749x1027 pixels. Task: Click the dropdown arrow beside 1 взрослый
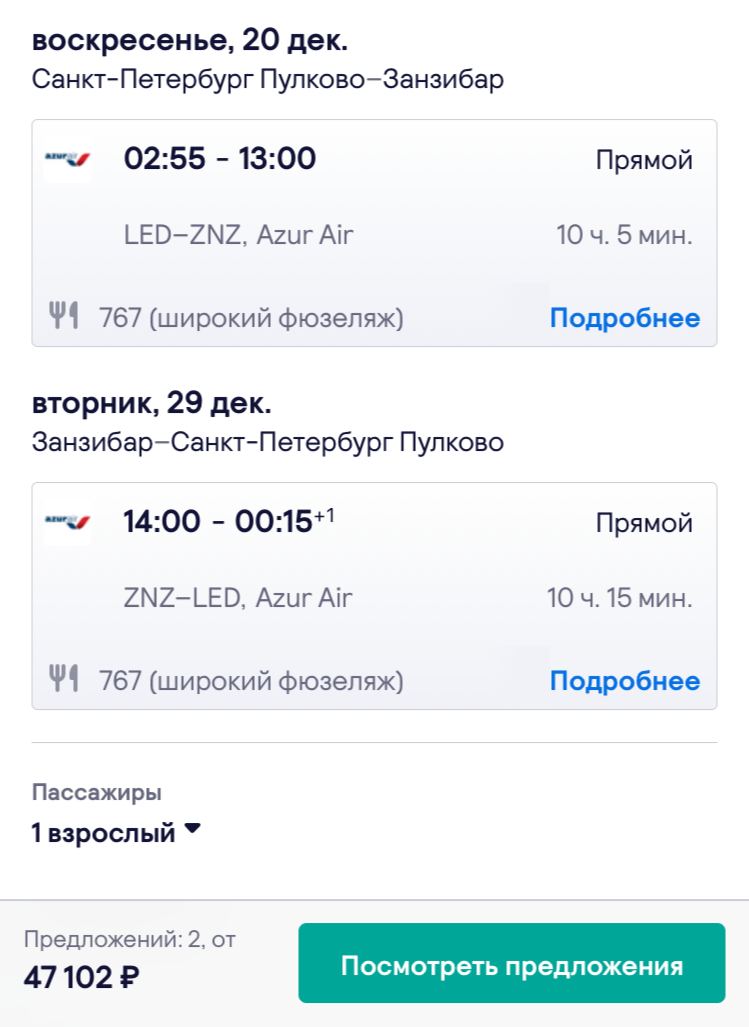pyautogui.click(x=192, y=828)
